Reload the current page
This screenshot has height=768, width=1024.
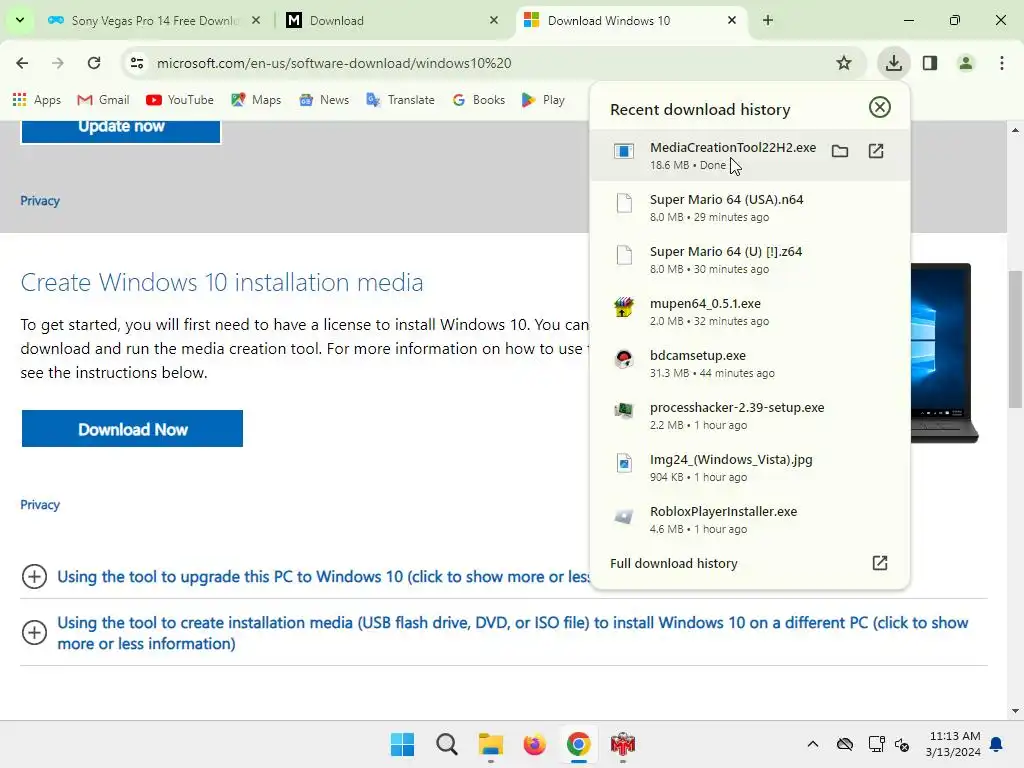point(94,63)
